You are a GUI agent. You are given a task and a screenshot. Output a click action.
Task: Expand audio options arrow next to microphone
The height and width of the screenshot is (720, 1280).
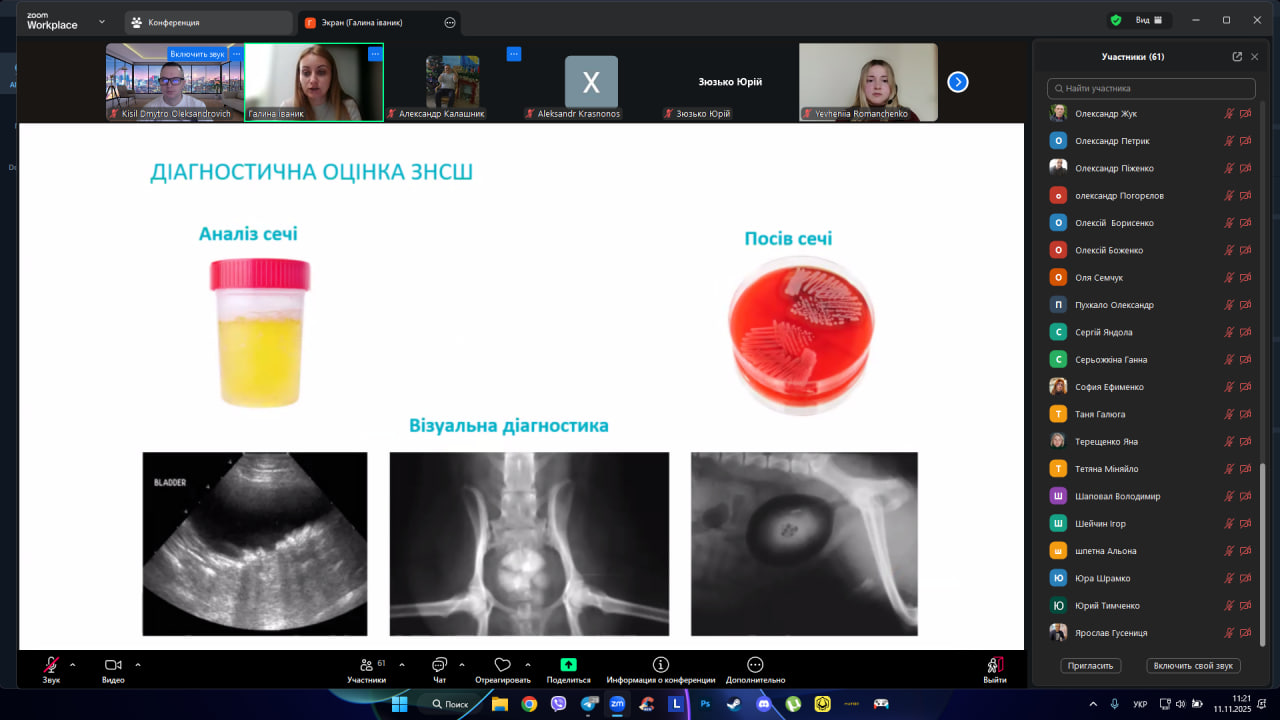click(72, 664)
